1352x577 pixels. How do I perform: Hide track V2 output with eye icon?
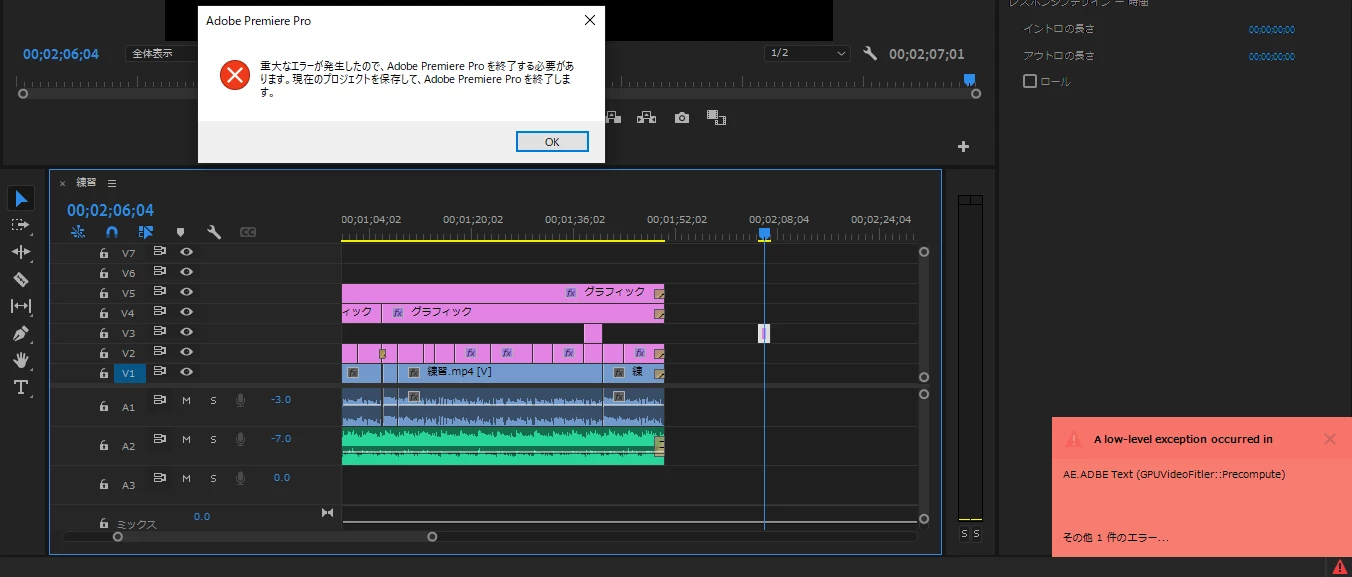[186, 352]
